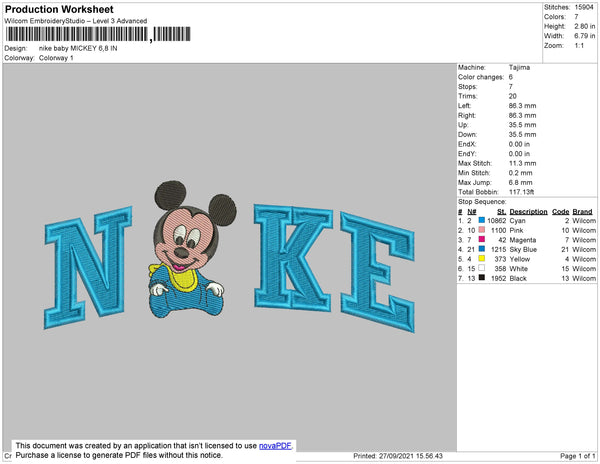Click the Stitches value 15904
This screenshot has height=464, width=600.
[x=584, y=7]
